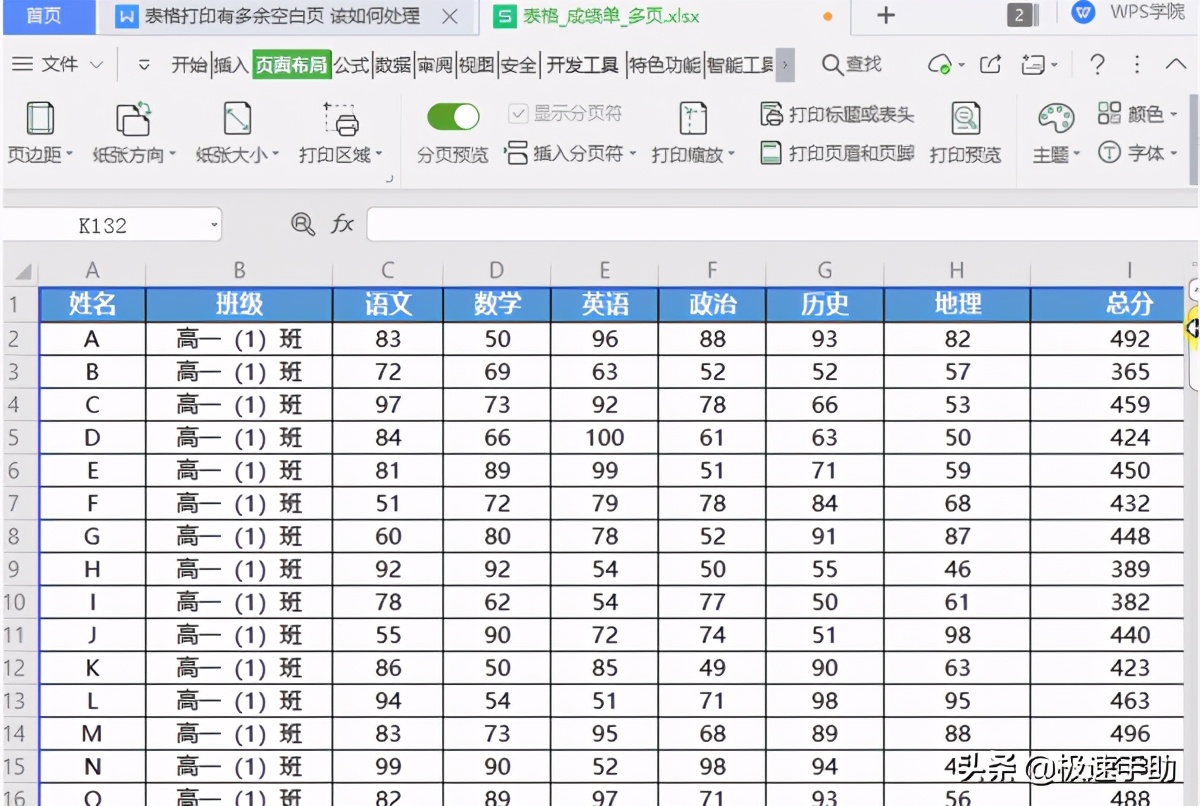Select the 纸张方向 paper orientation tool
Image resolution: width=1200 pixels, height=806 pixels.
[x=132, y=130]
